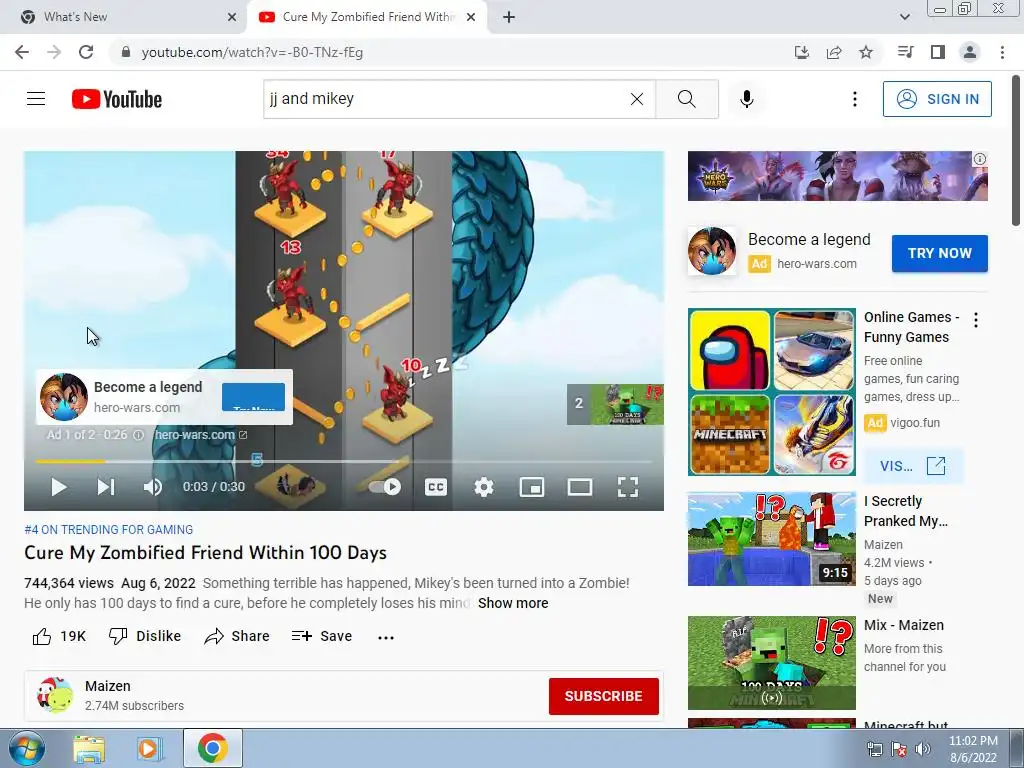This screenshot has height=768, width=1024.
Task: Open the Maizen channel name link
Action: pyautogui.click(x=108, y=686)
